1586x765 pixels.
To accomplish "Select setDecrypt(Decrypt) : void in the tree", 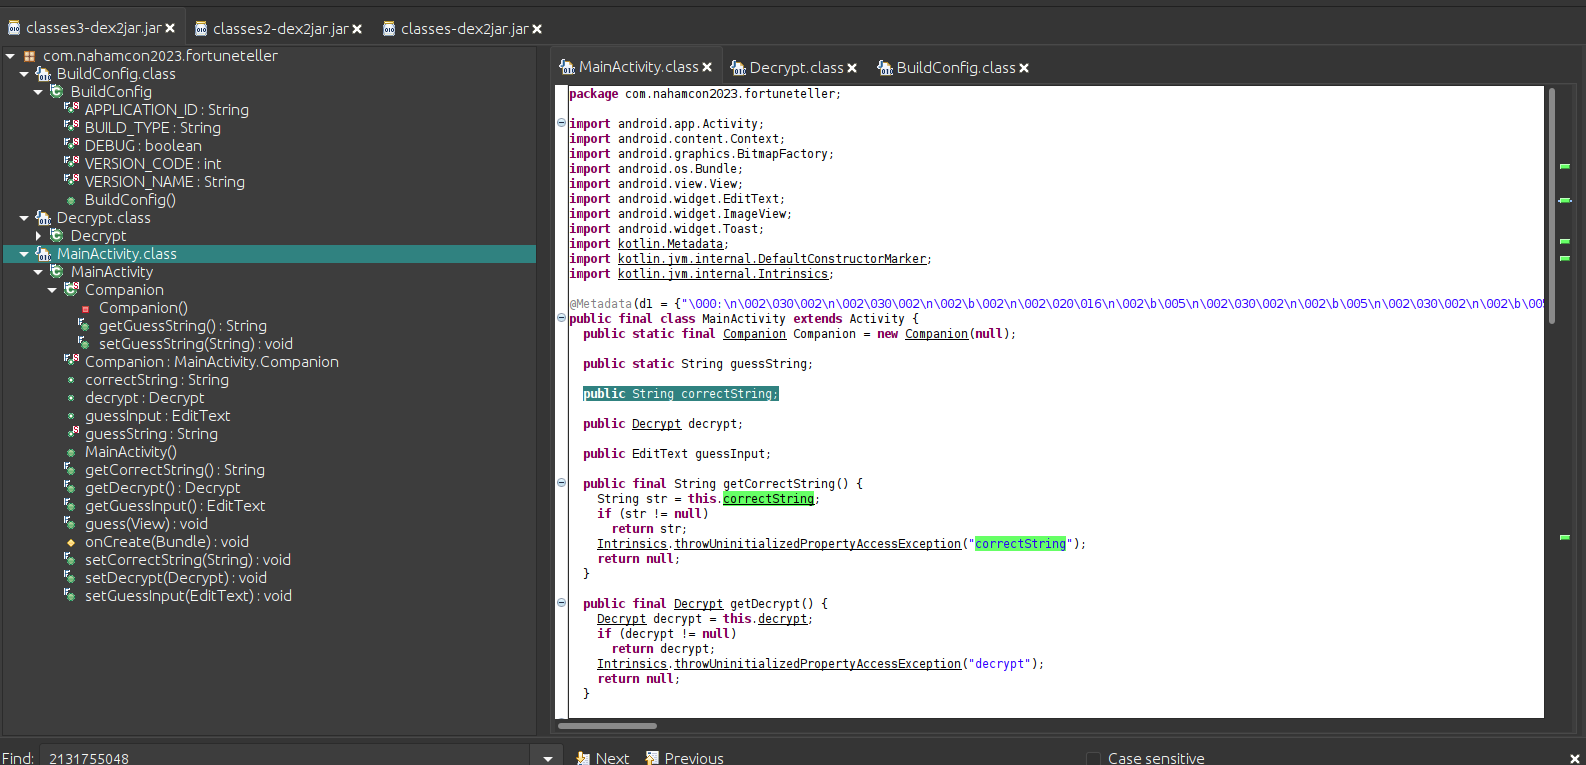I will pos(176,578).
